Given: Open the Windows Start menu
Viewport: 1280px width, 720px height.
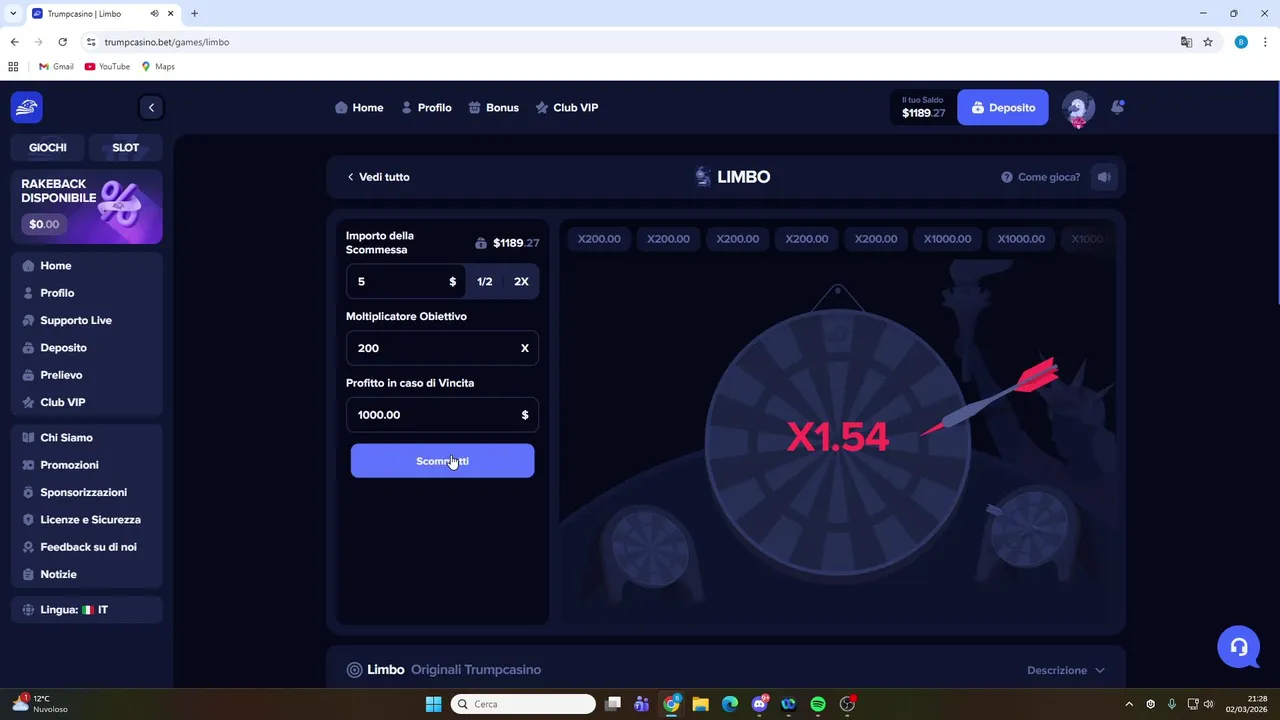Looking at the screenshot, I should coord(433,704).
